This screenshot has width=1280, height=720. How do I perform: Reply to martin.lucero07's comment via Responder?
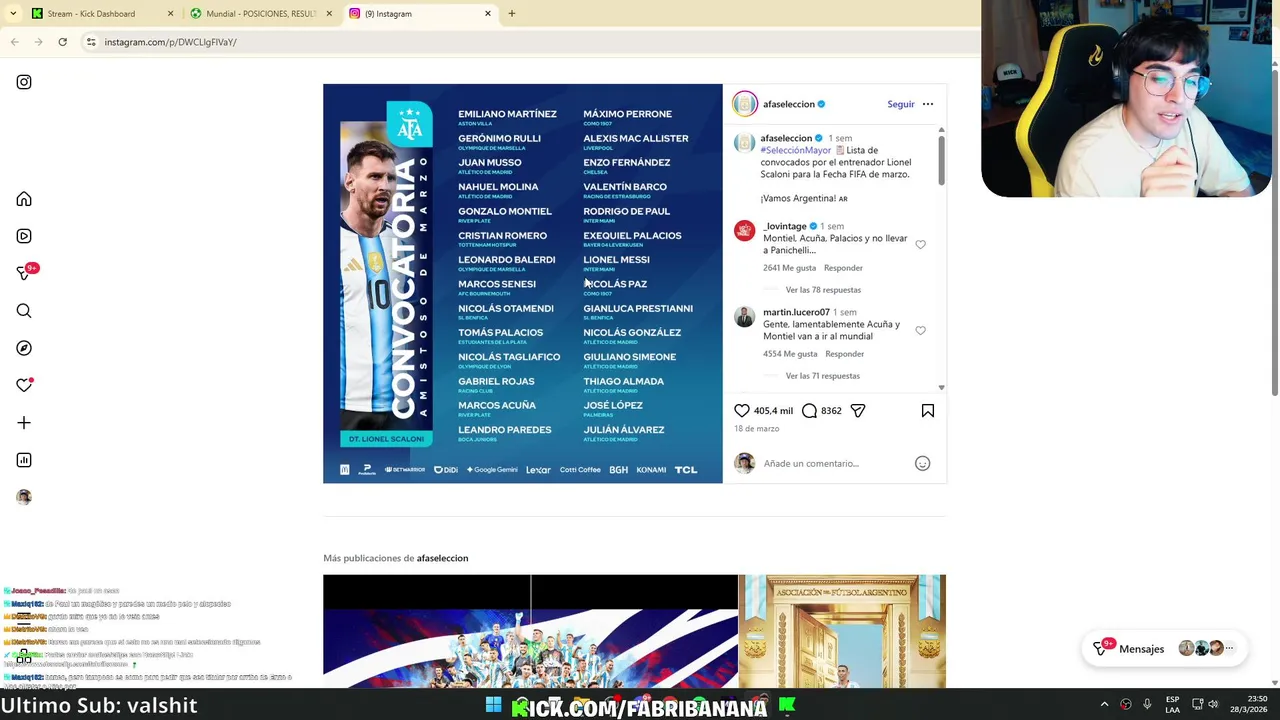pos(845,354)
